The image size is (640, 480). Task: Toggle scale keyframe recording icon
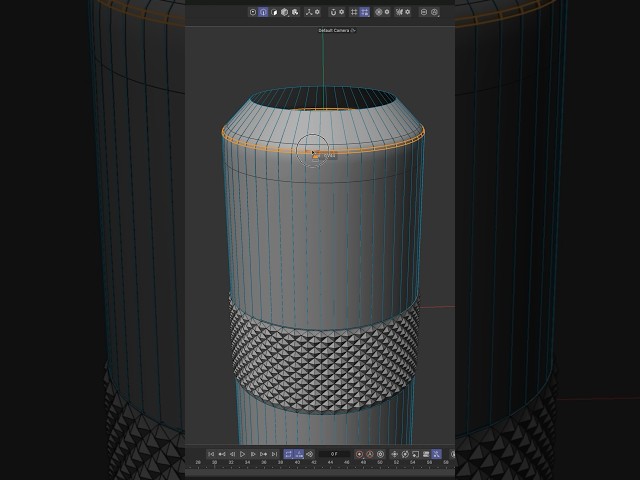(416, 454)
